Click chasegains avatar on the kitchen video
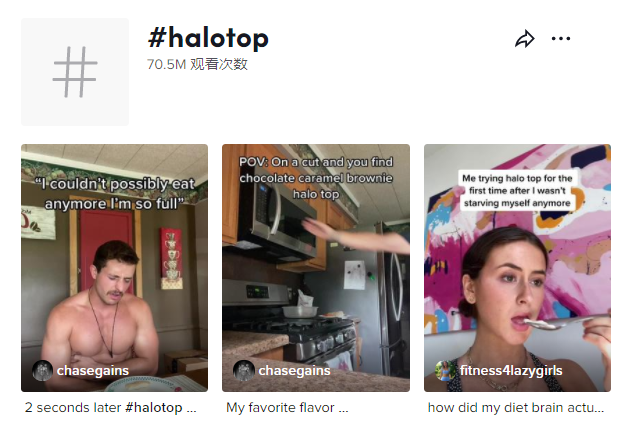622x426 pixels. (244, 370)
